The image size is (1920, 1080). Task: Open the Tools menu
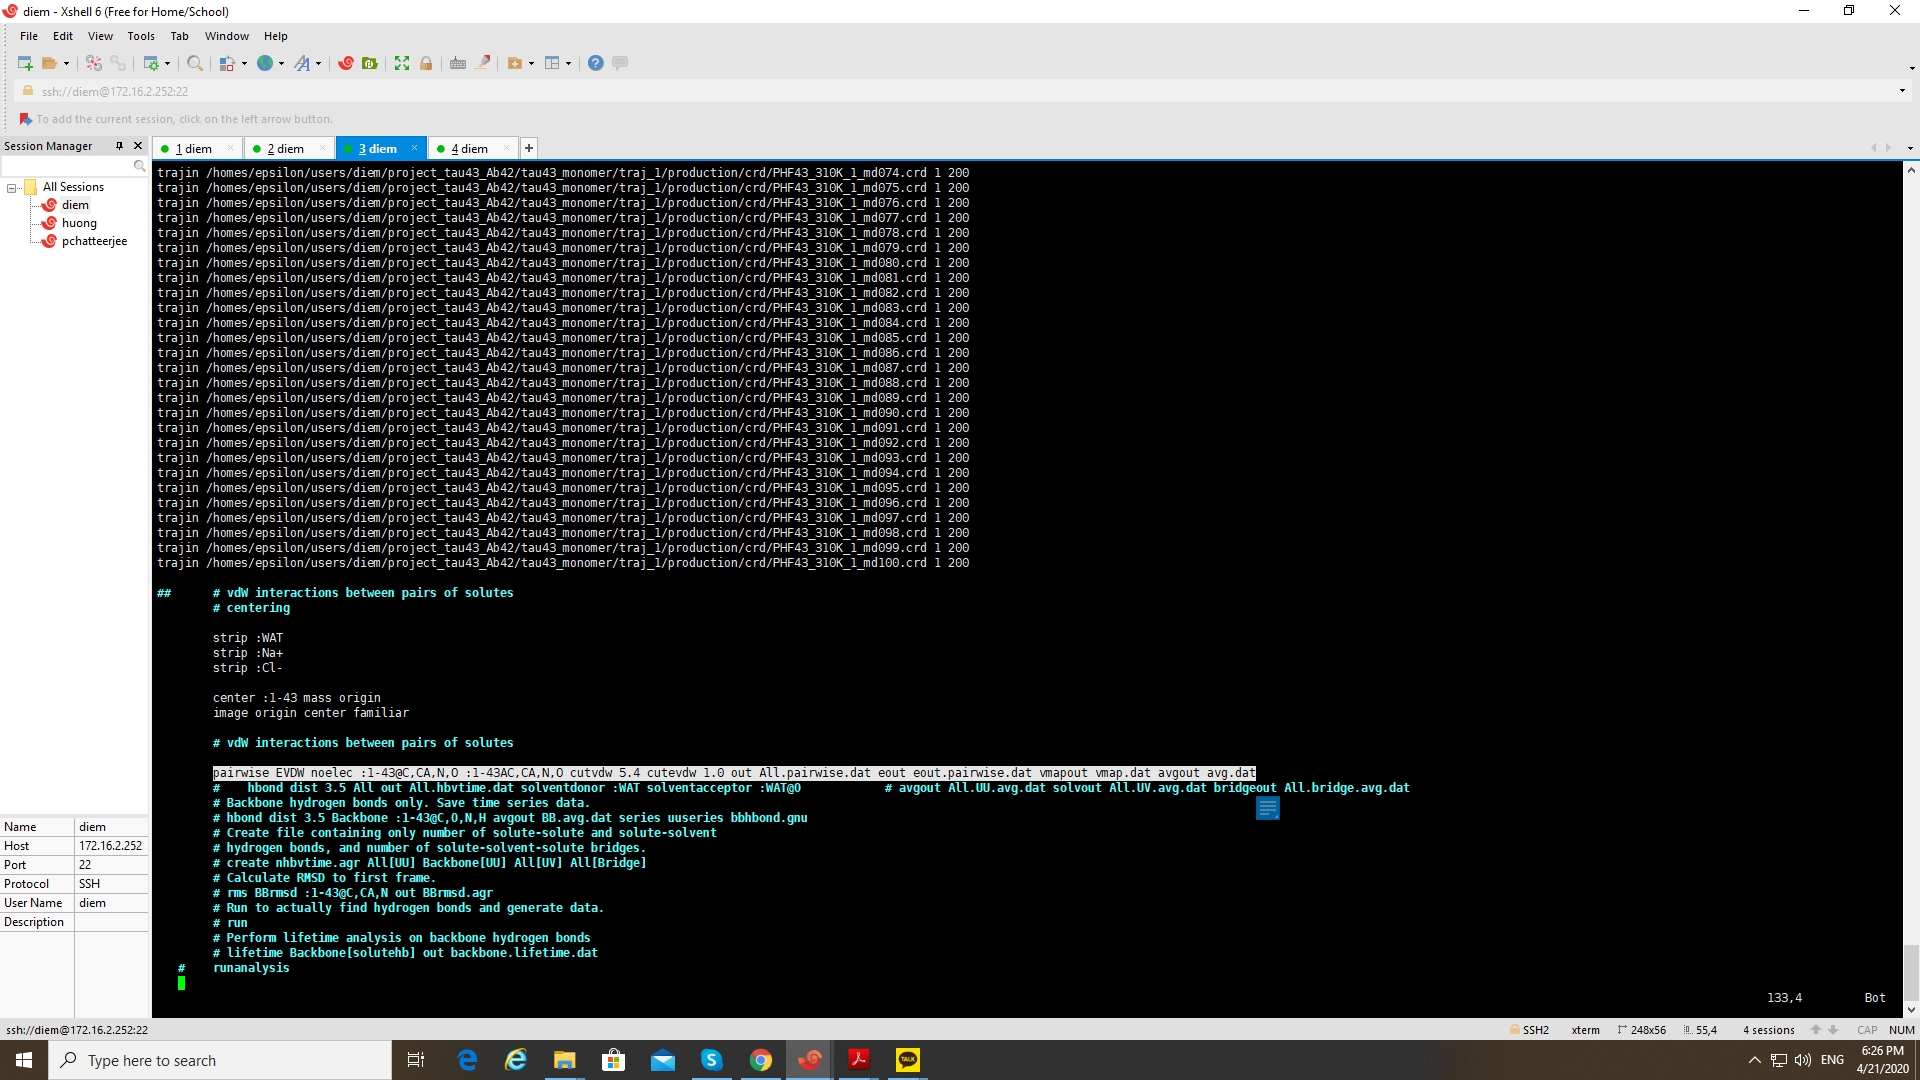click(140, 36)
